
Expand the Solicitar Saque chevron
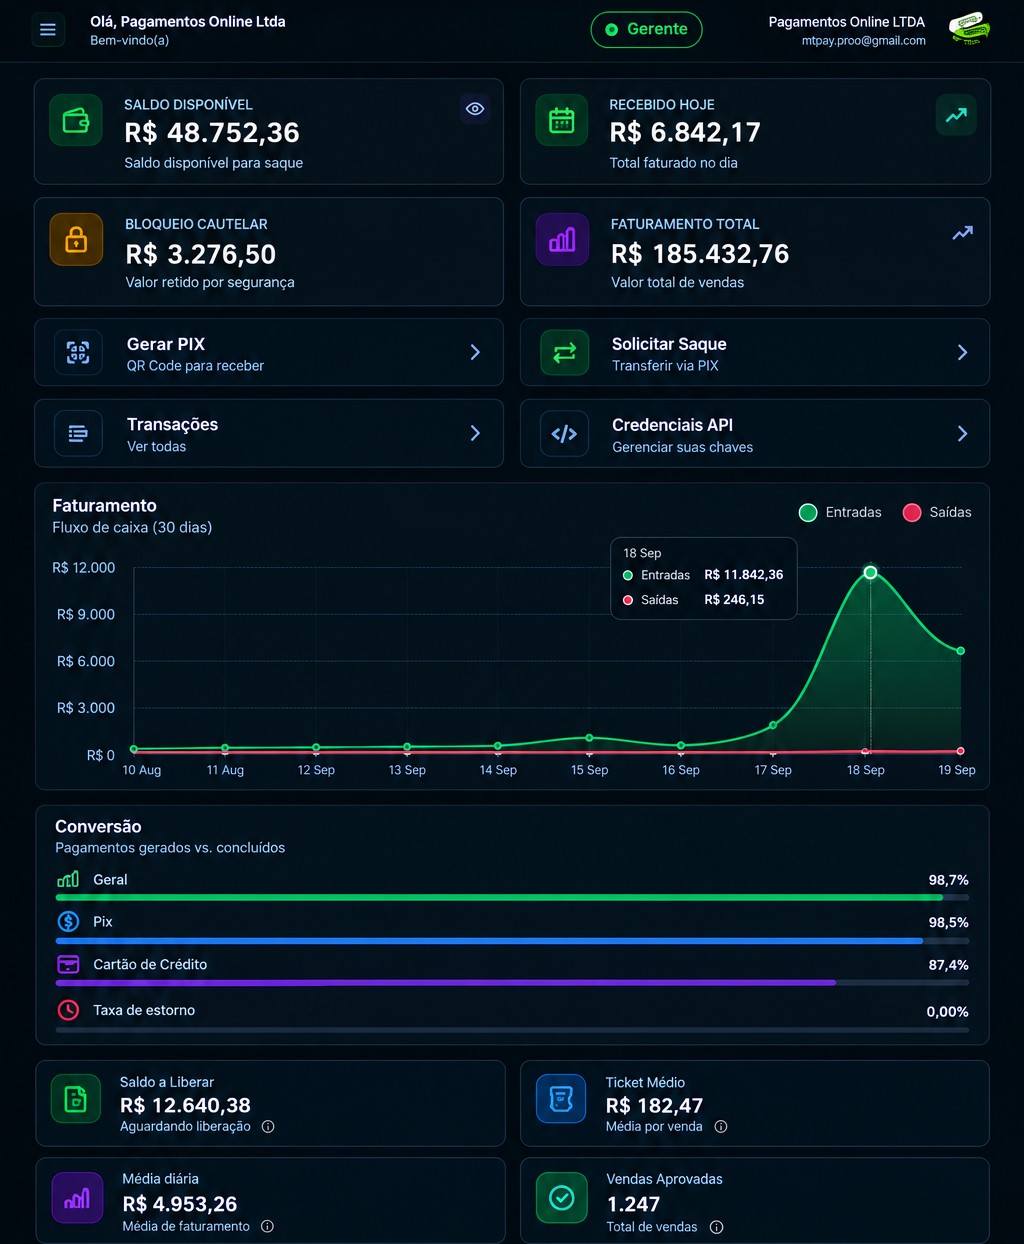[962, 352]
